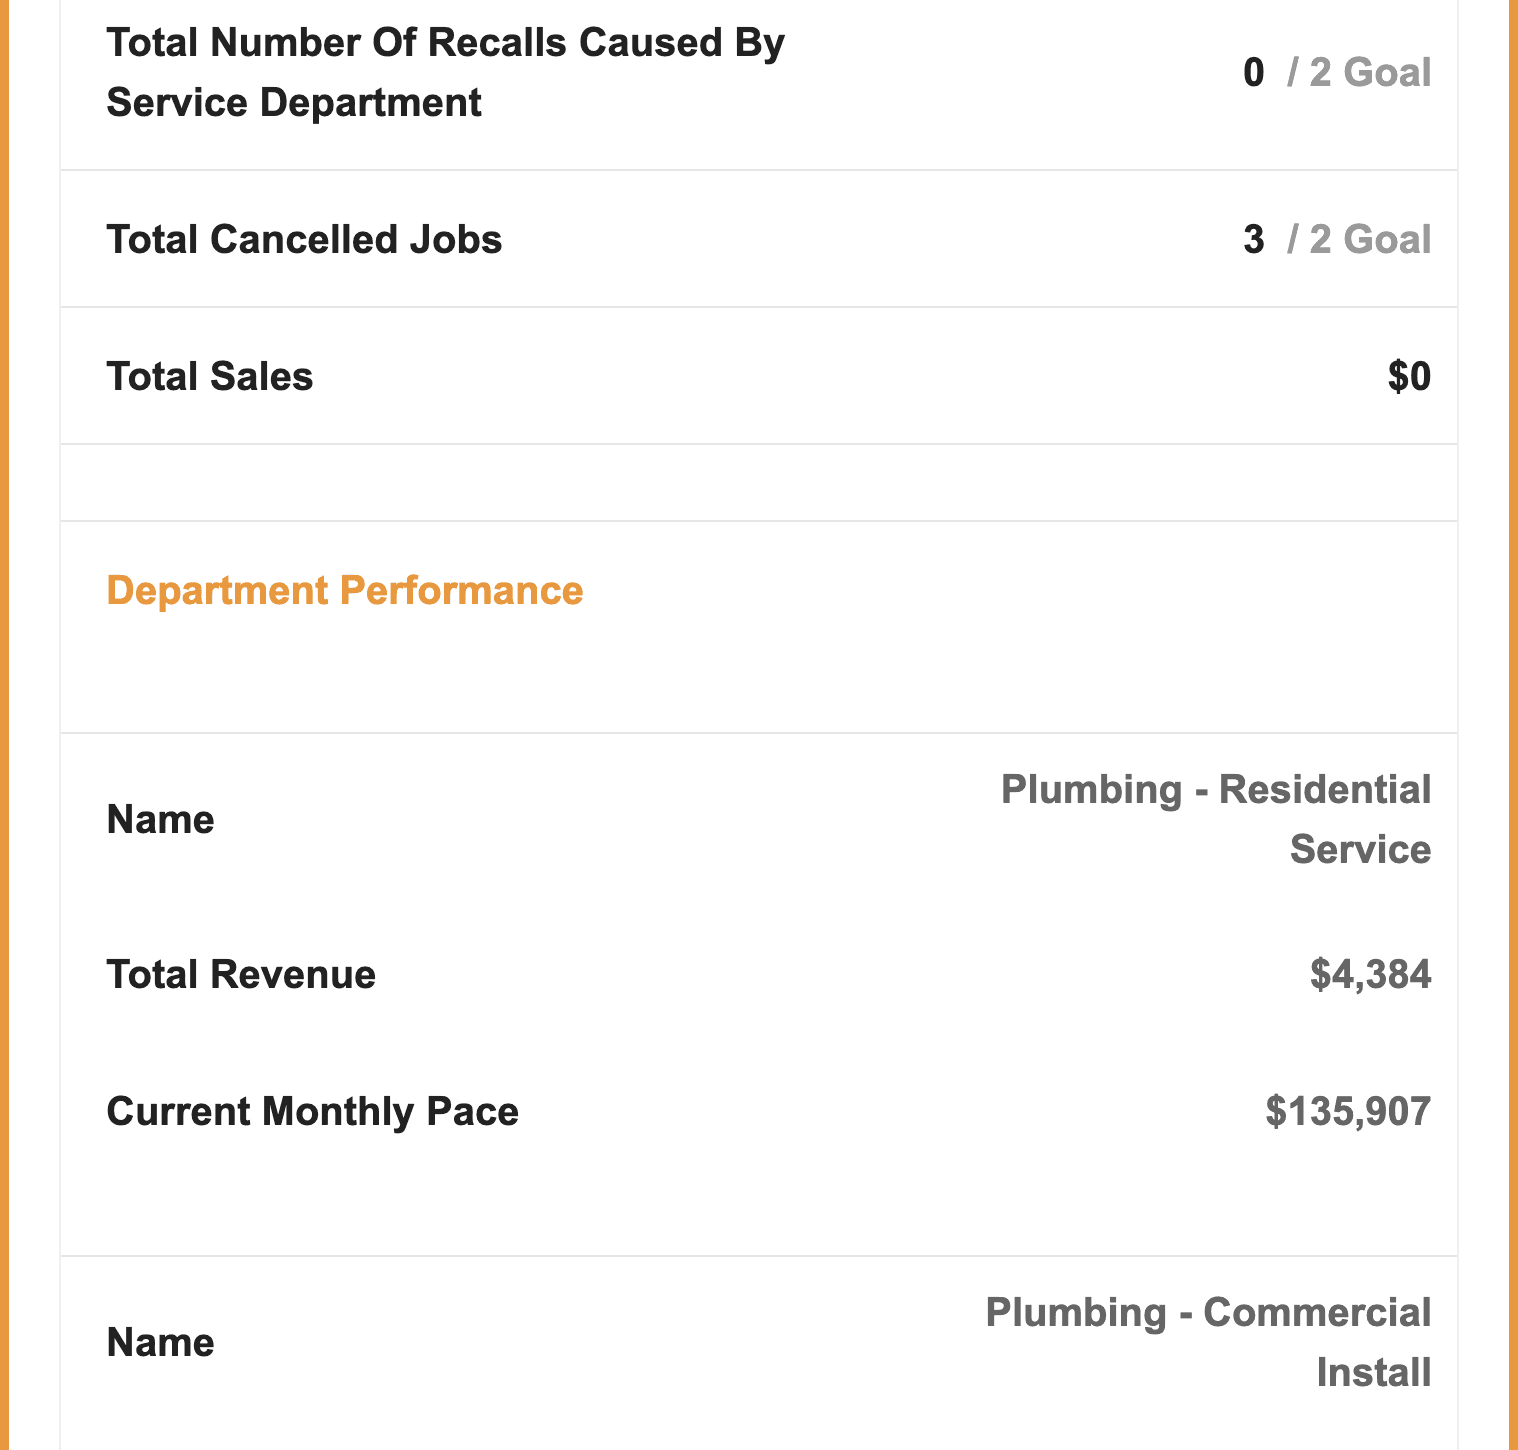Click the Department Performance heading
1518x1450 pixels.
point(345,591)
